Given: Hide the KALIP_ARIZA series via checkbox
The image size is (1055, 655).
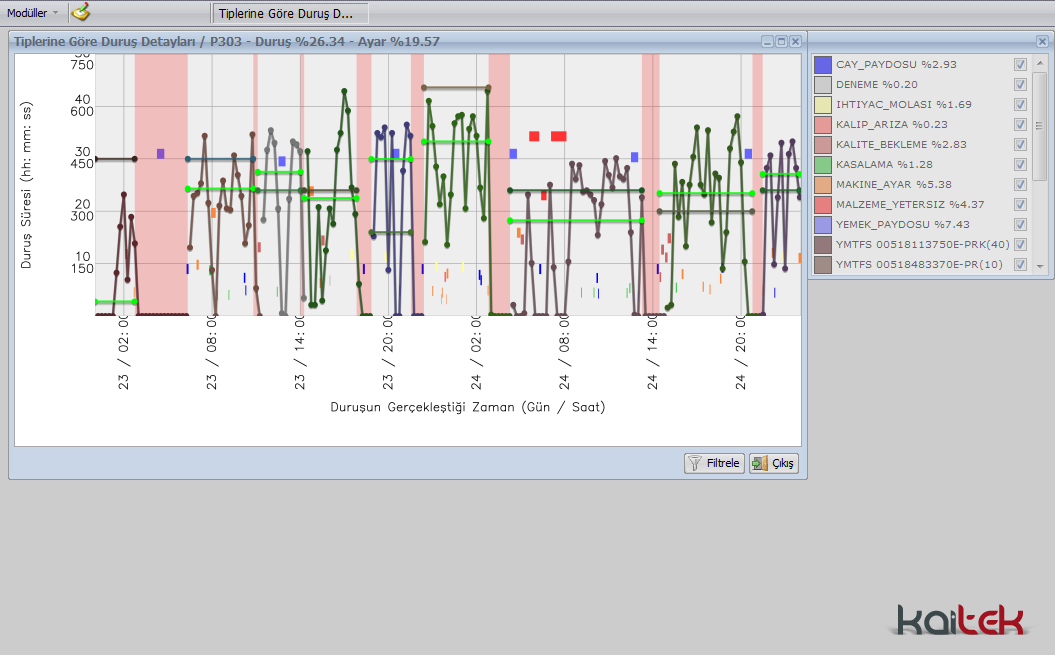Looking at the screenshot, I should [x=1020, y=124].
